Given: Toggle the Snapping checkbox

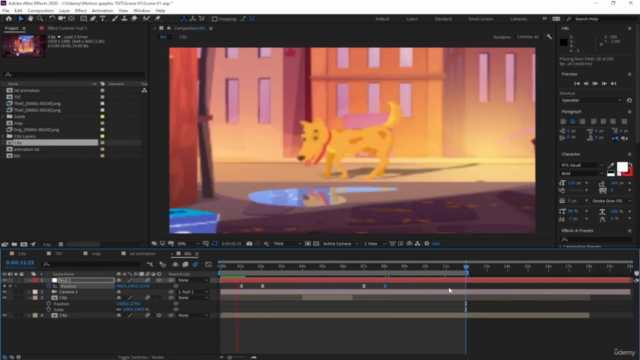Looking at the screenshot, I should click(x=215, y=19).
